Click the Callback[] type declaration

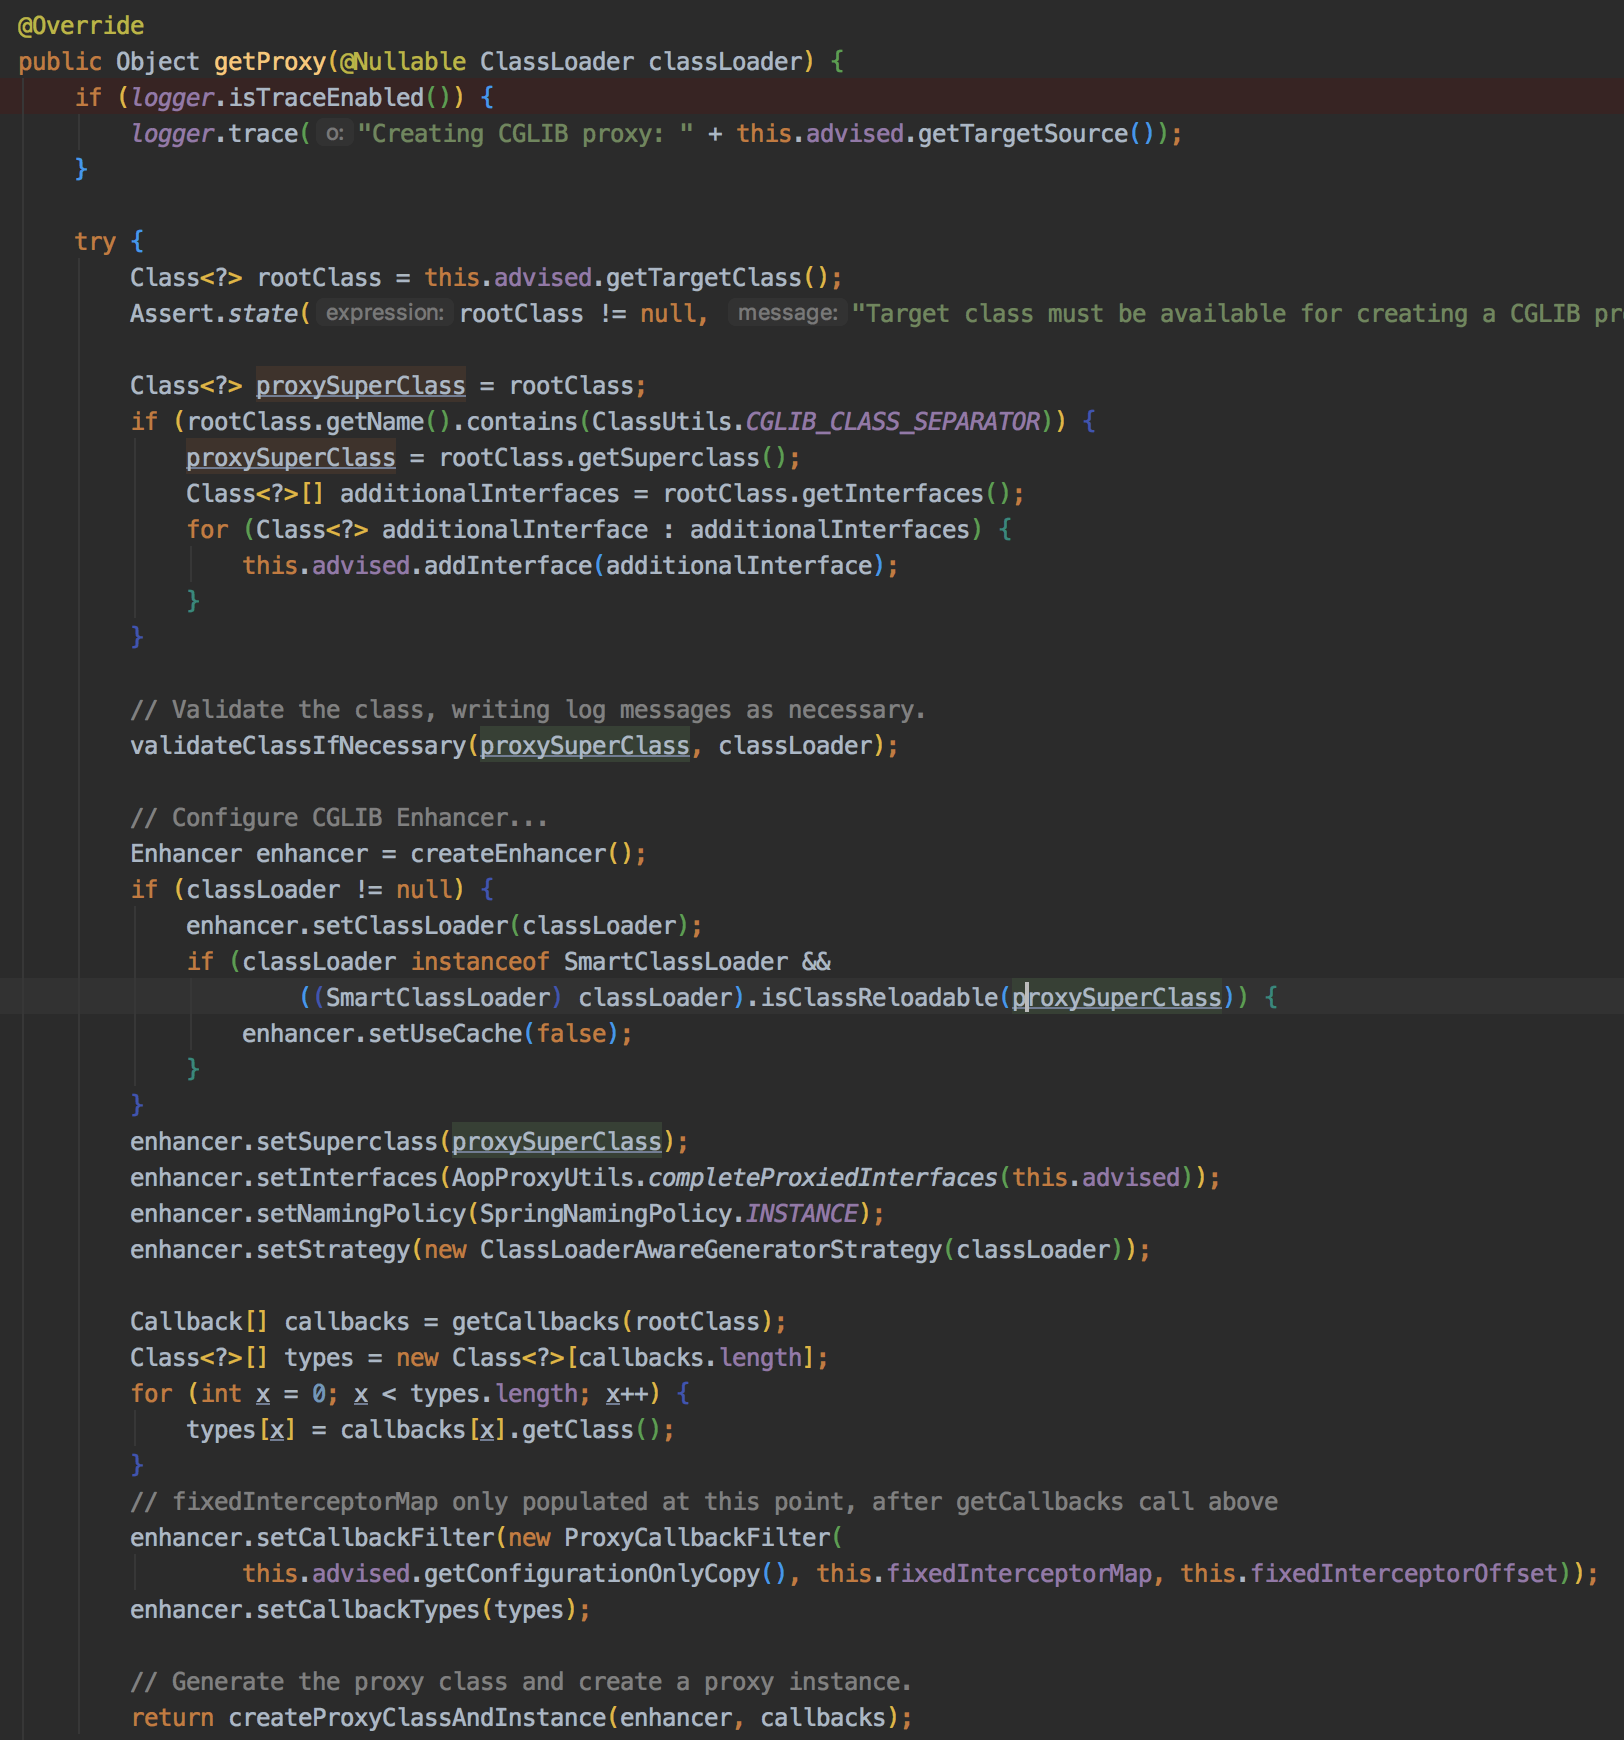point(199,1321)
